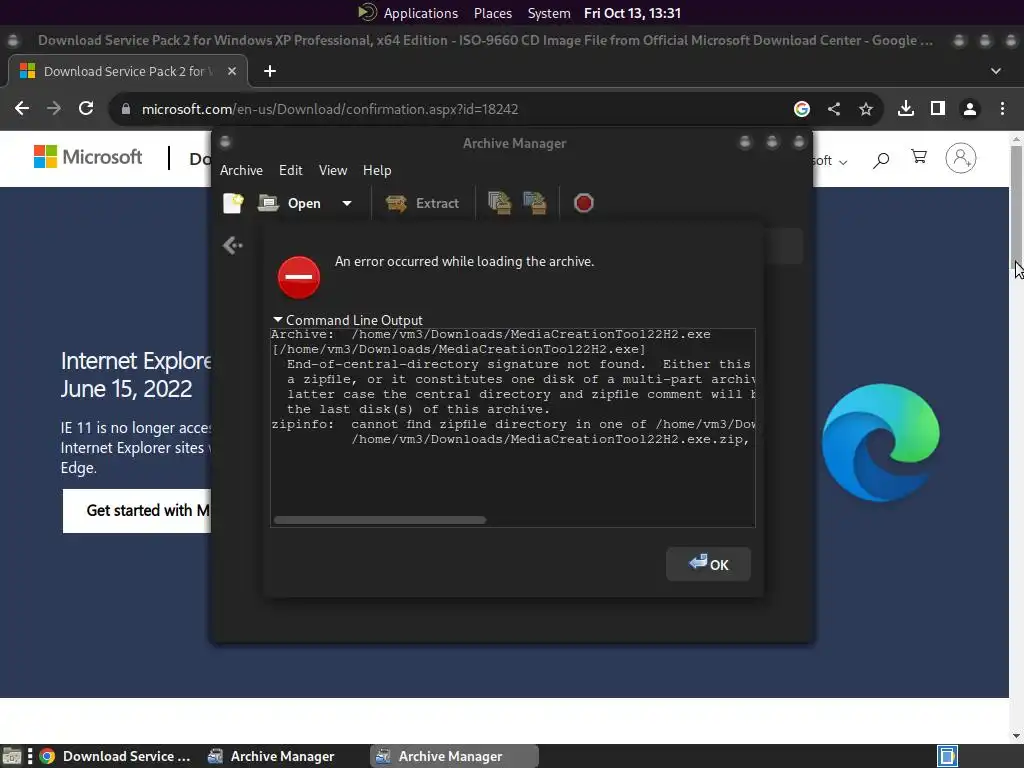
Task: Switch to active Archive Manager taskbar entry
Action: (x=453, y=756)
